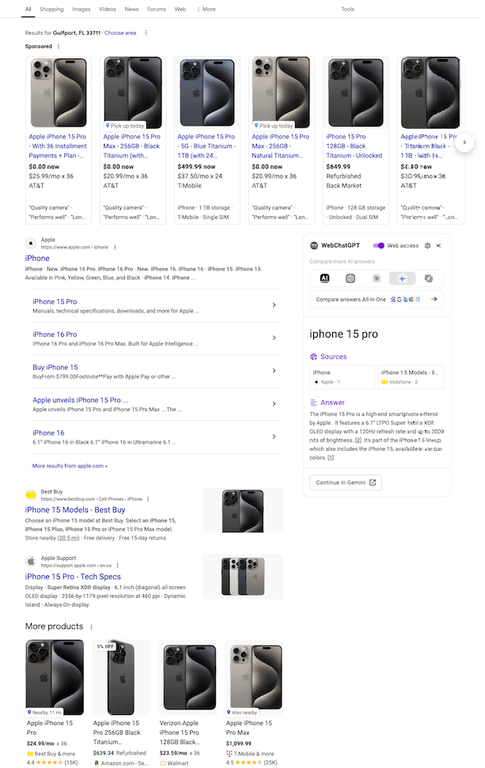This screenshot has height=768, width=485.
Task: Open the Shopping tab
Action: click(51, 9)
